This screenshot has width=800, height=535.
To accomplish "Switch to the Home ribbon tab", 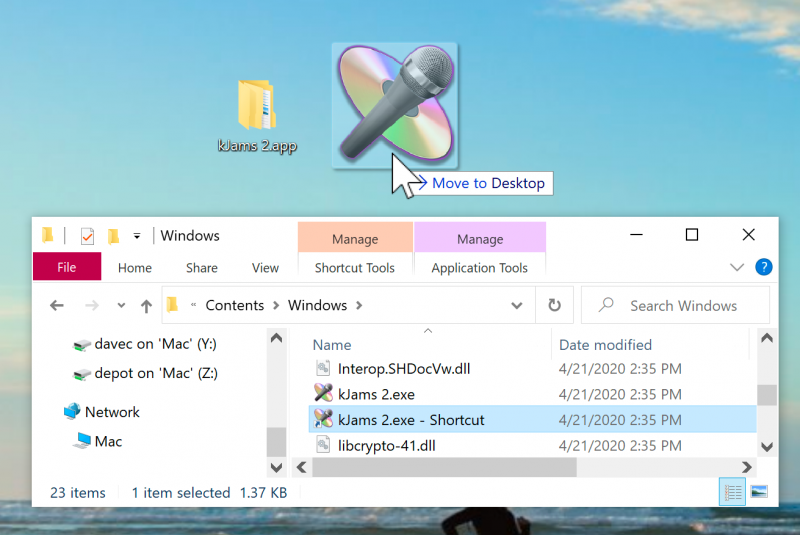I will 135,268.
